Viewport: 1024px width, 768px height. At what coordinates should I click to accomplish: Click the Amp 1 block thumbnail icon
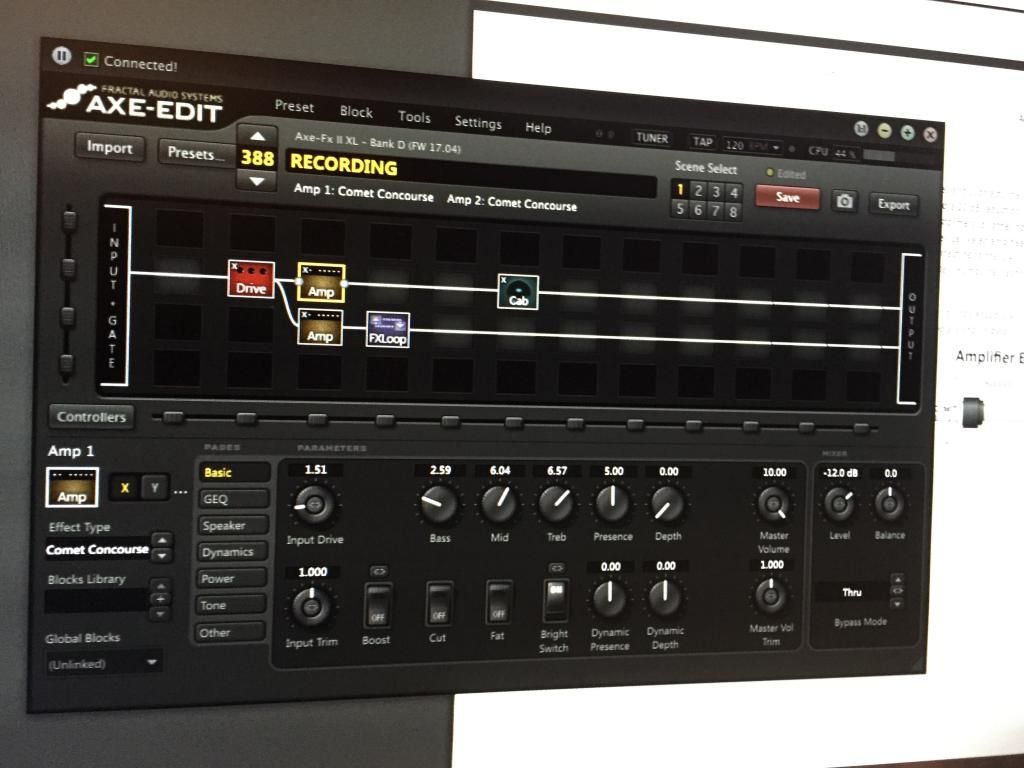72,487
